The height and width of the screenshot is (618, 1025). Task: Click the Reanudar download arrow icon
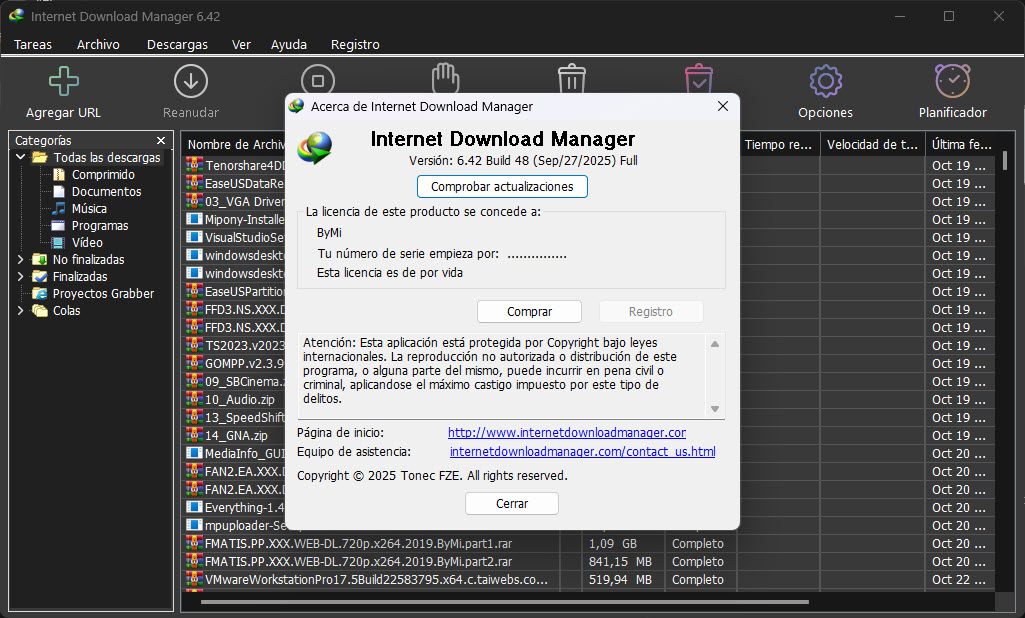pyautogui.click(x=191, y=81)
